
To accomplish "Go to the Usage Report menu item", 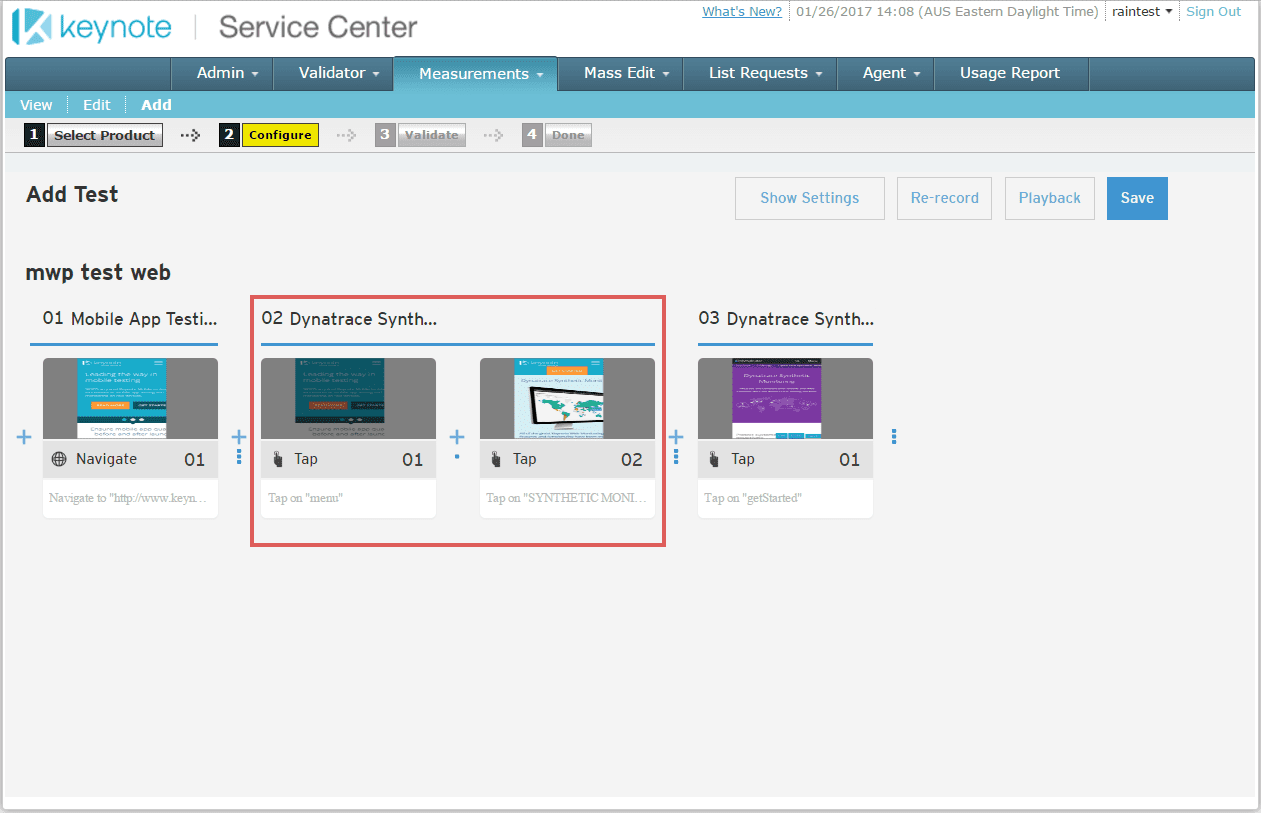I will 1010,73.
